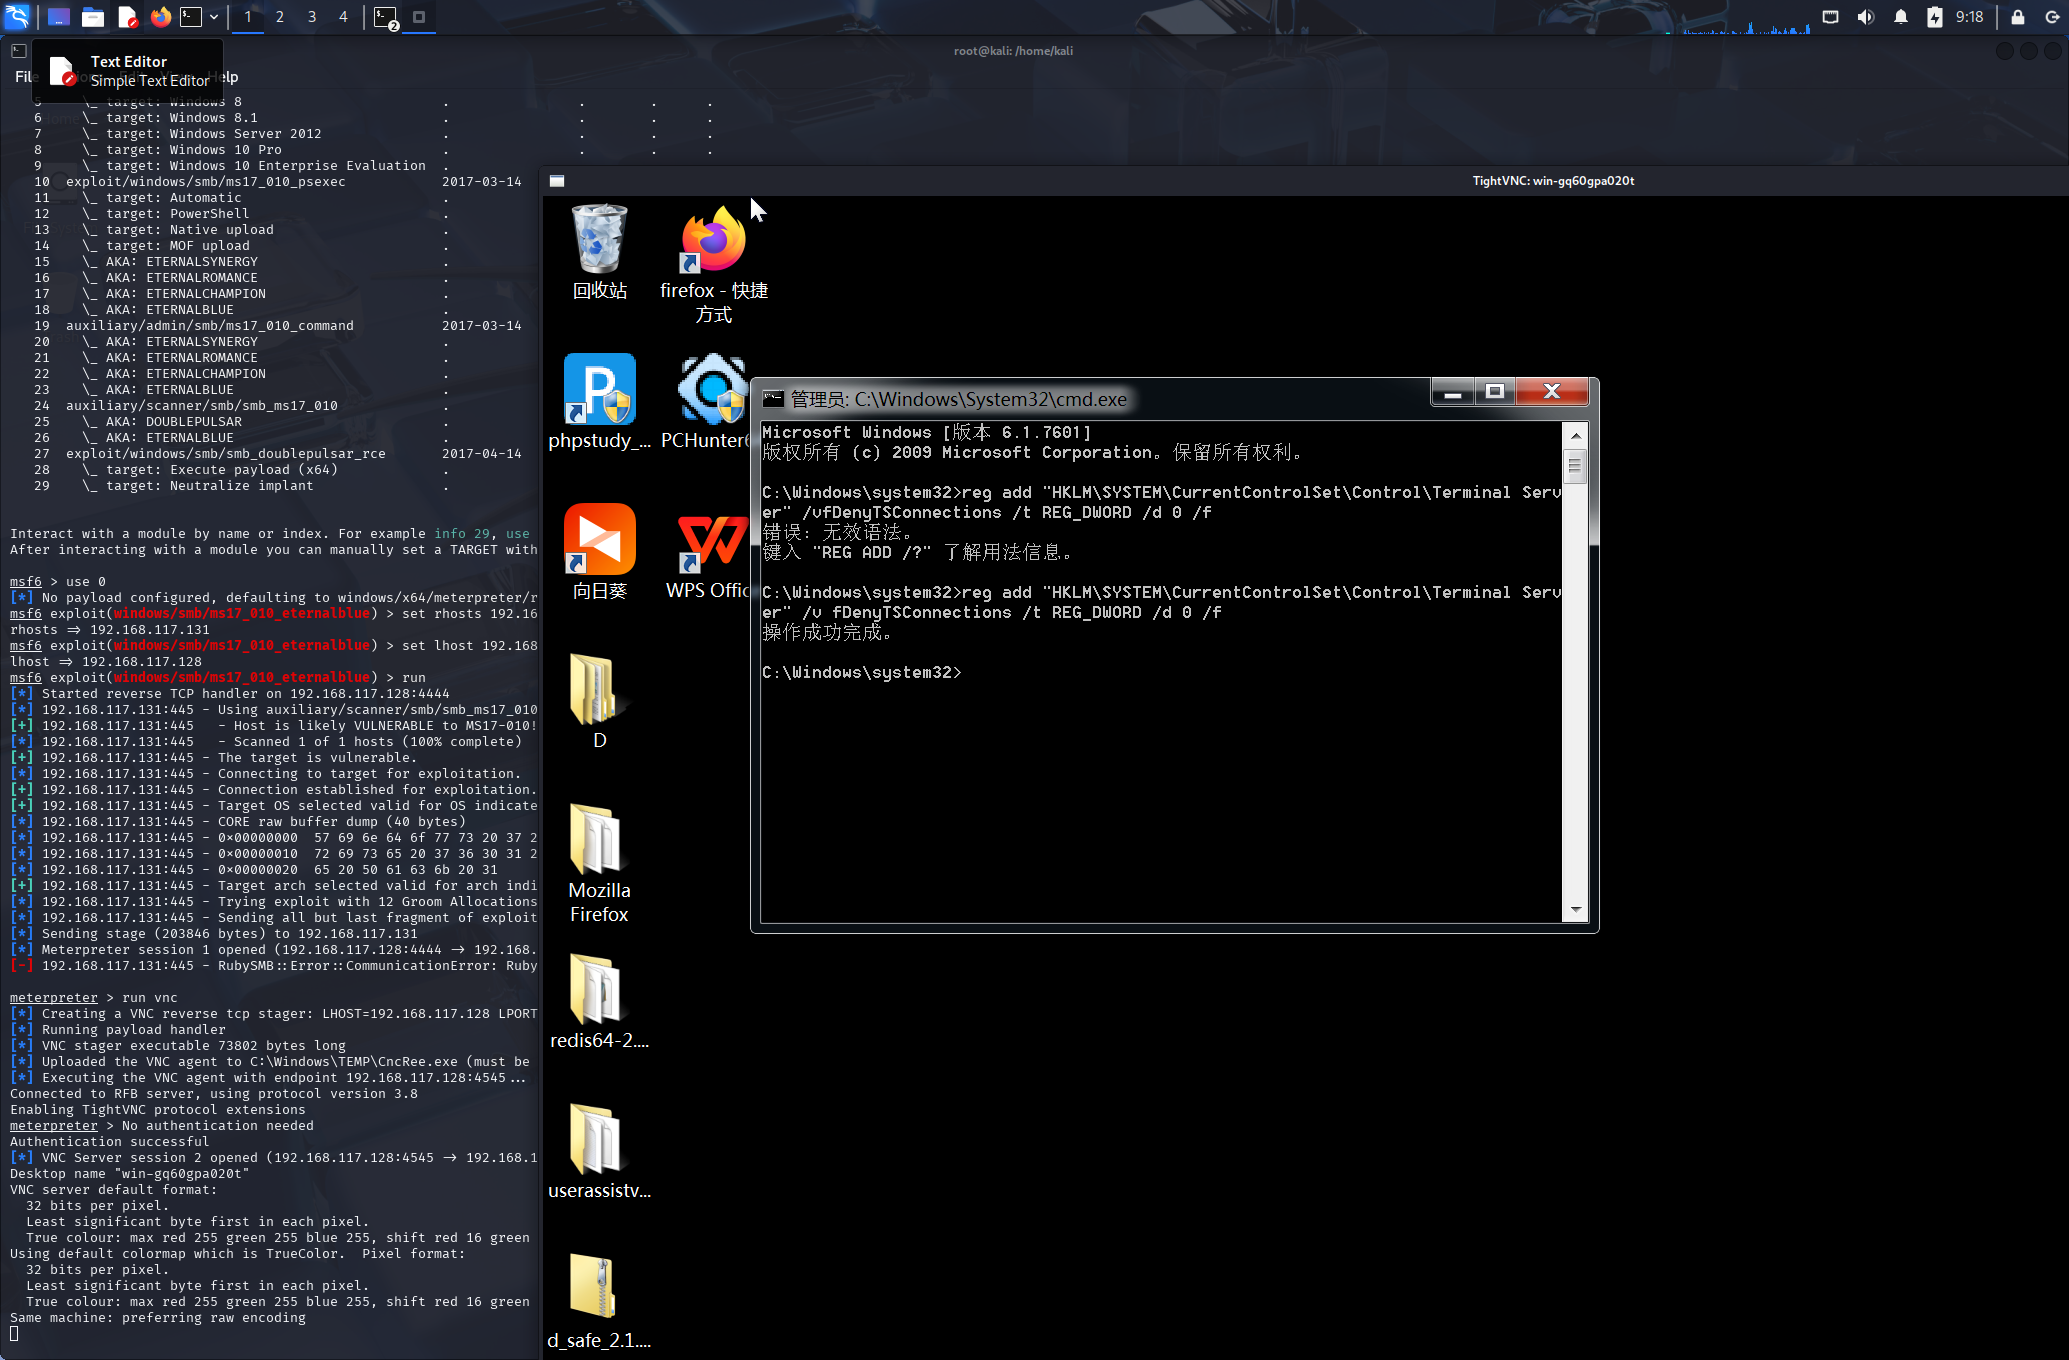
Task: Click the Text Editor launcher icon
Action: (127, 17)
